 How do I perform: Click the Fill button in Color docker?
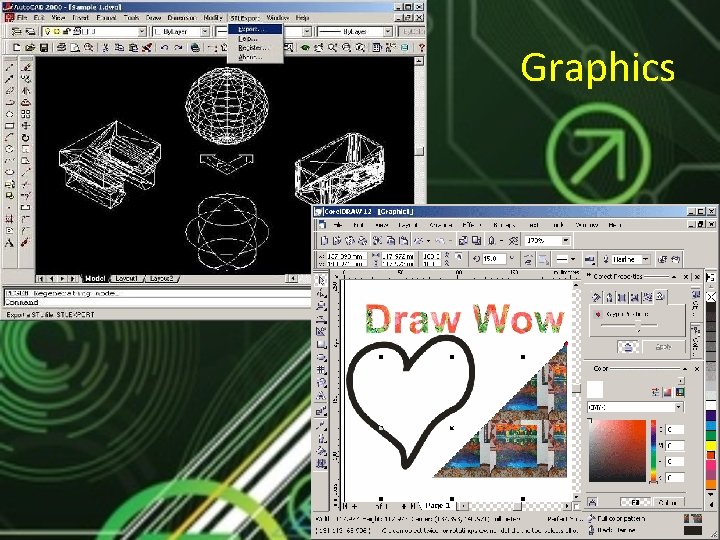[635, 502]
